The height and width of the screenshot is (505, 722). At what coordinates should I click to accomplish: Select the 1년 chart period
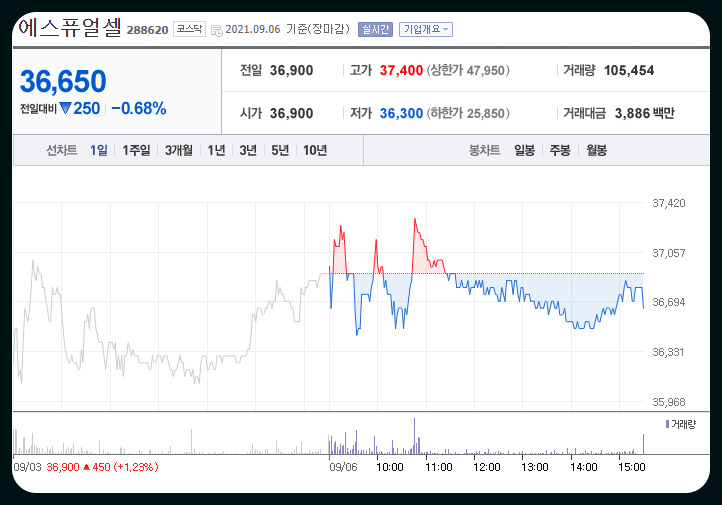(216, 150)
